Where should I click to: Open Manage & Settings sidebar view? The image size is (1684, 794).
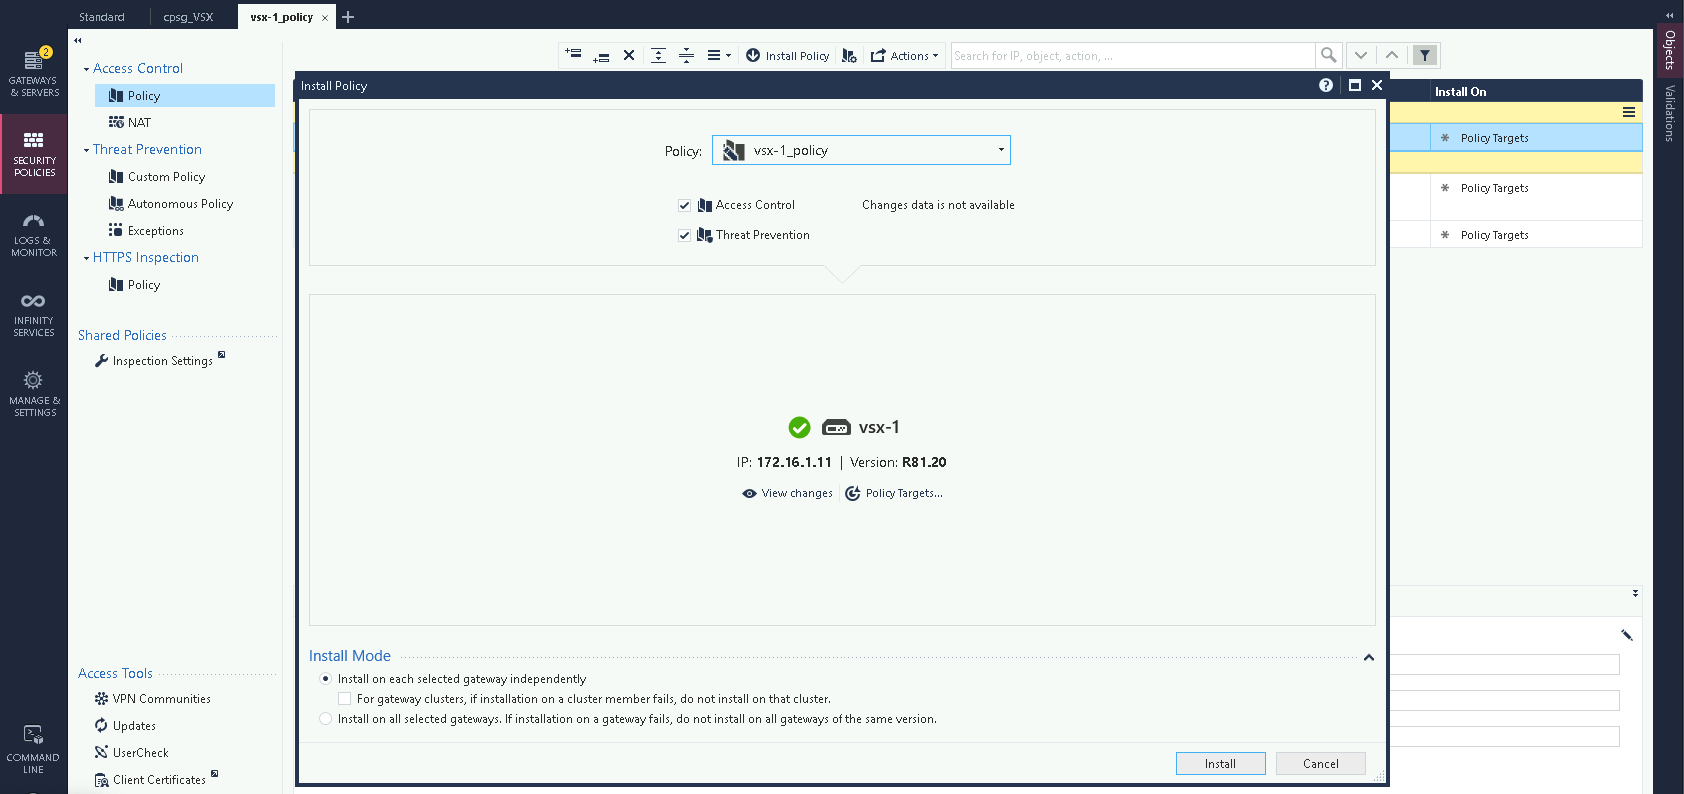pos(34,394)
